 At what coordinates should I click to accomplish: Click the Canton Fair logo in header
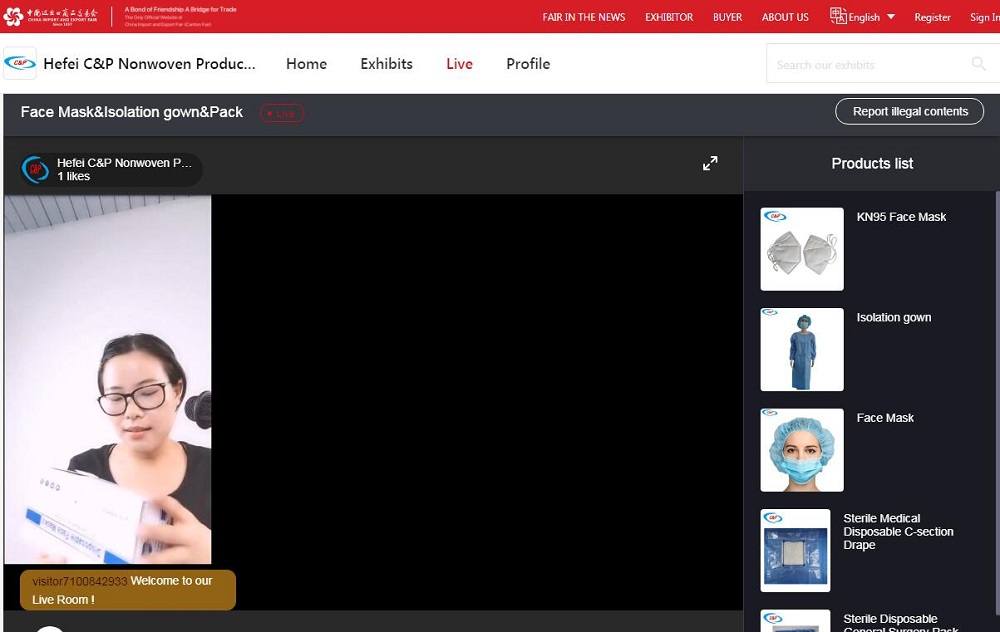point(51,16)
